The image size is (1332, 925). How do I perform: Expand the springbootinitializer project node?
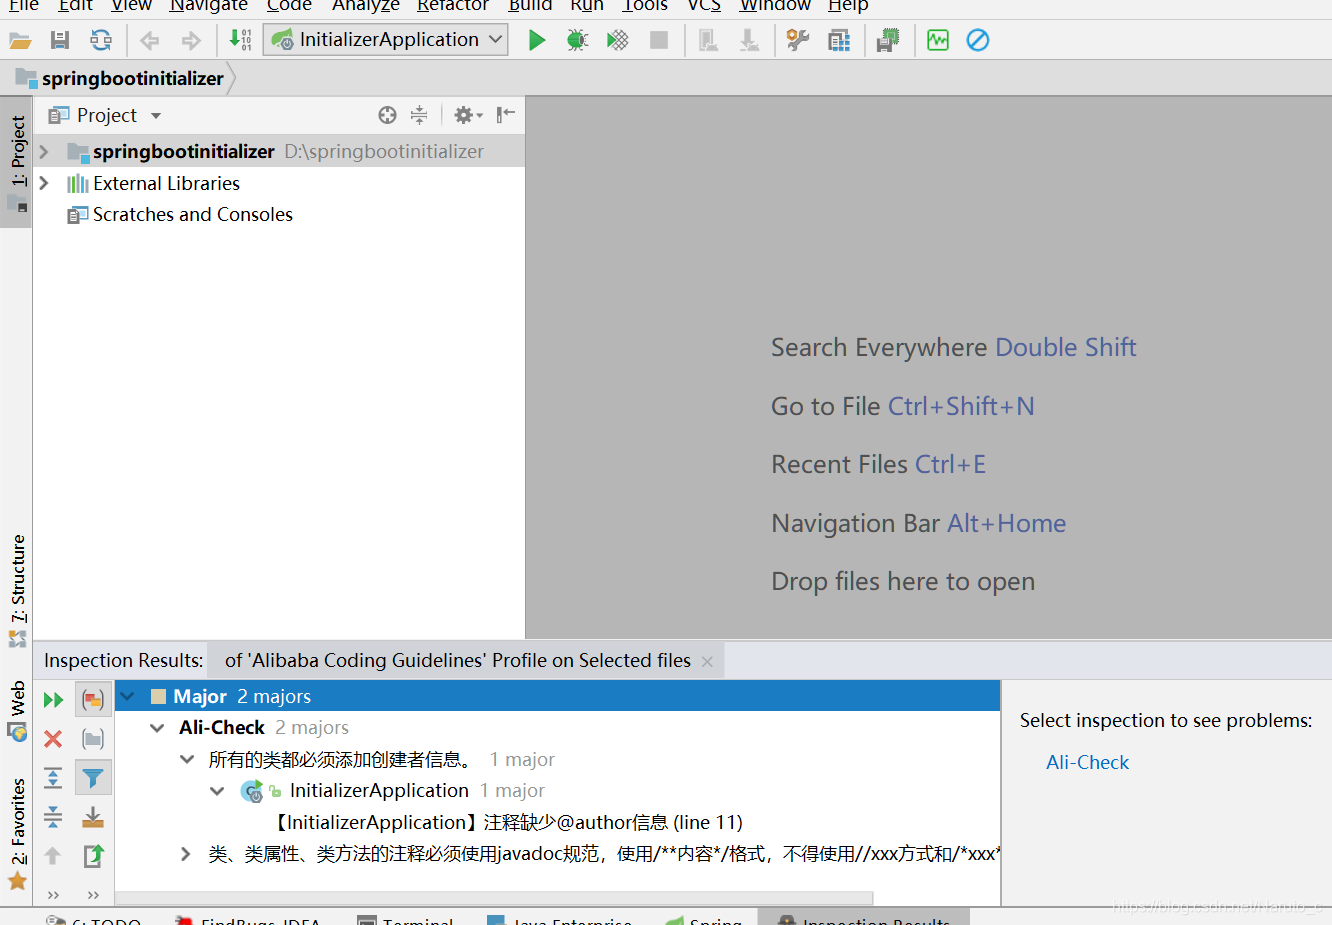point(44,152)
